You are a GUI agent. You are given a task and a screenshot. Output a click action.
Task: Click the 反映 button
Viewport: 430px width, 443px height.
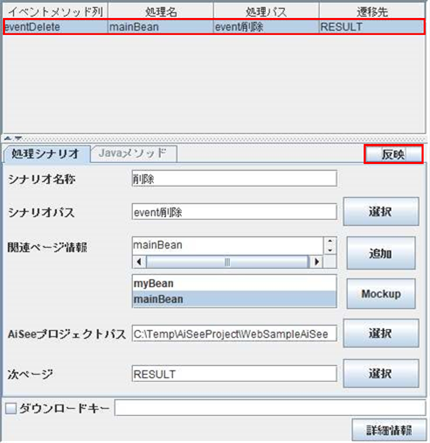click(x=393, y=154)
